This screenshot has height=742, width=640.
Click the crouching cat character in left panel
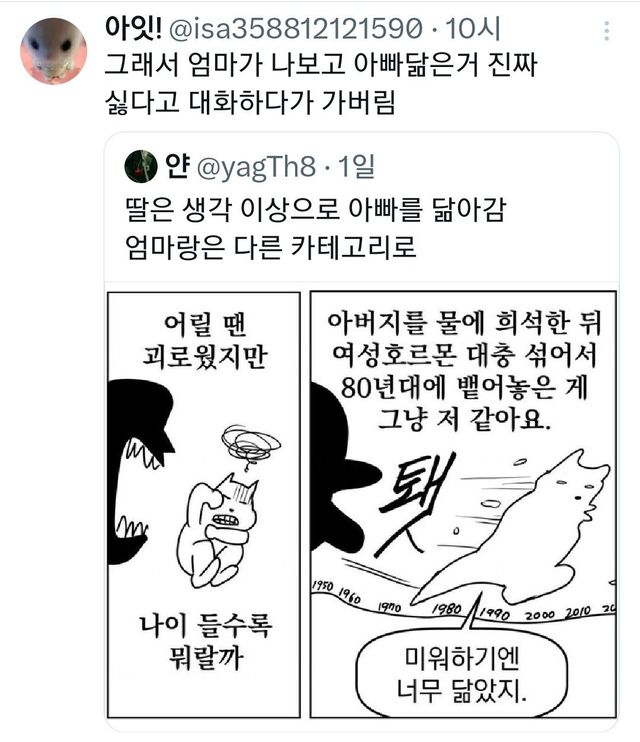click(217, 530)
